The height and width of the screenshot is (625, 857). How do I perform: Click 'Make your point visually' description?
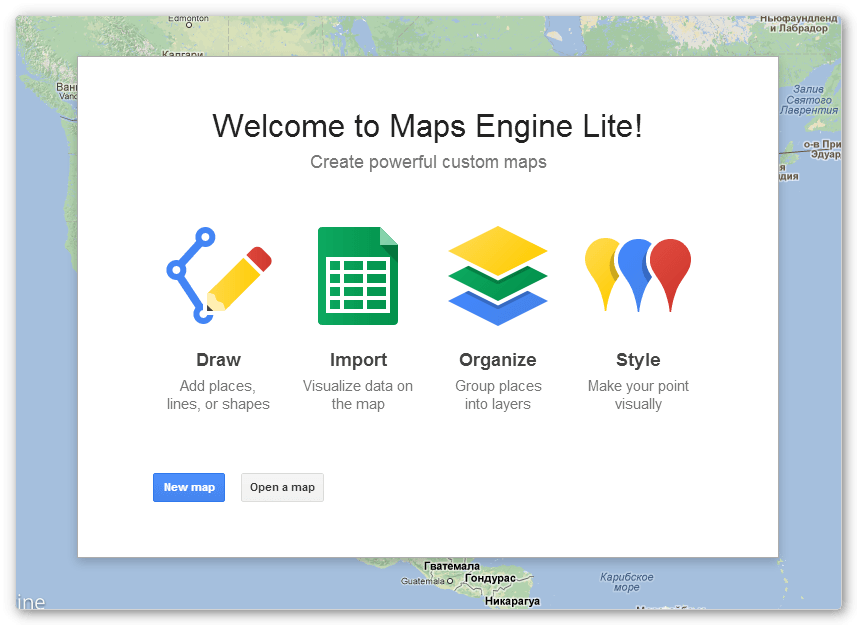click(x=638, y=395)
